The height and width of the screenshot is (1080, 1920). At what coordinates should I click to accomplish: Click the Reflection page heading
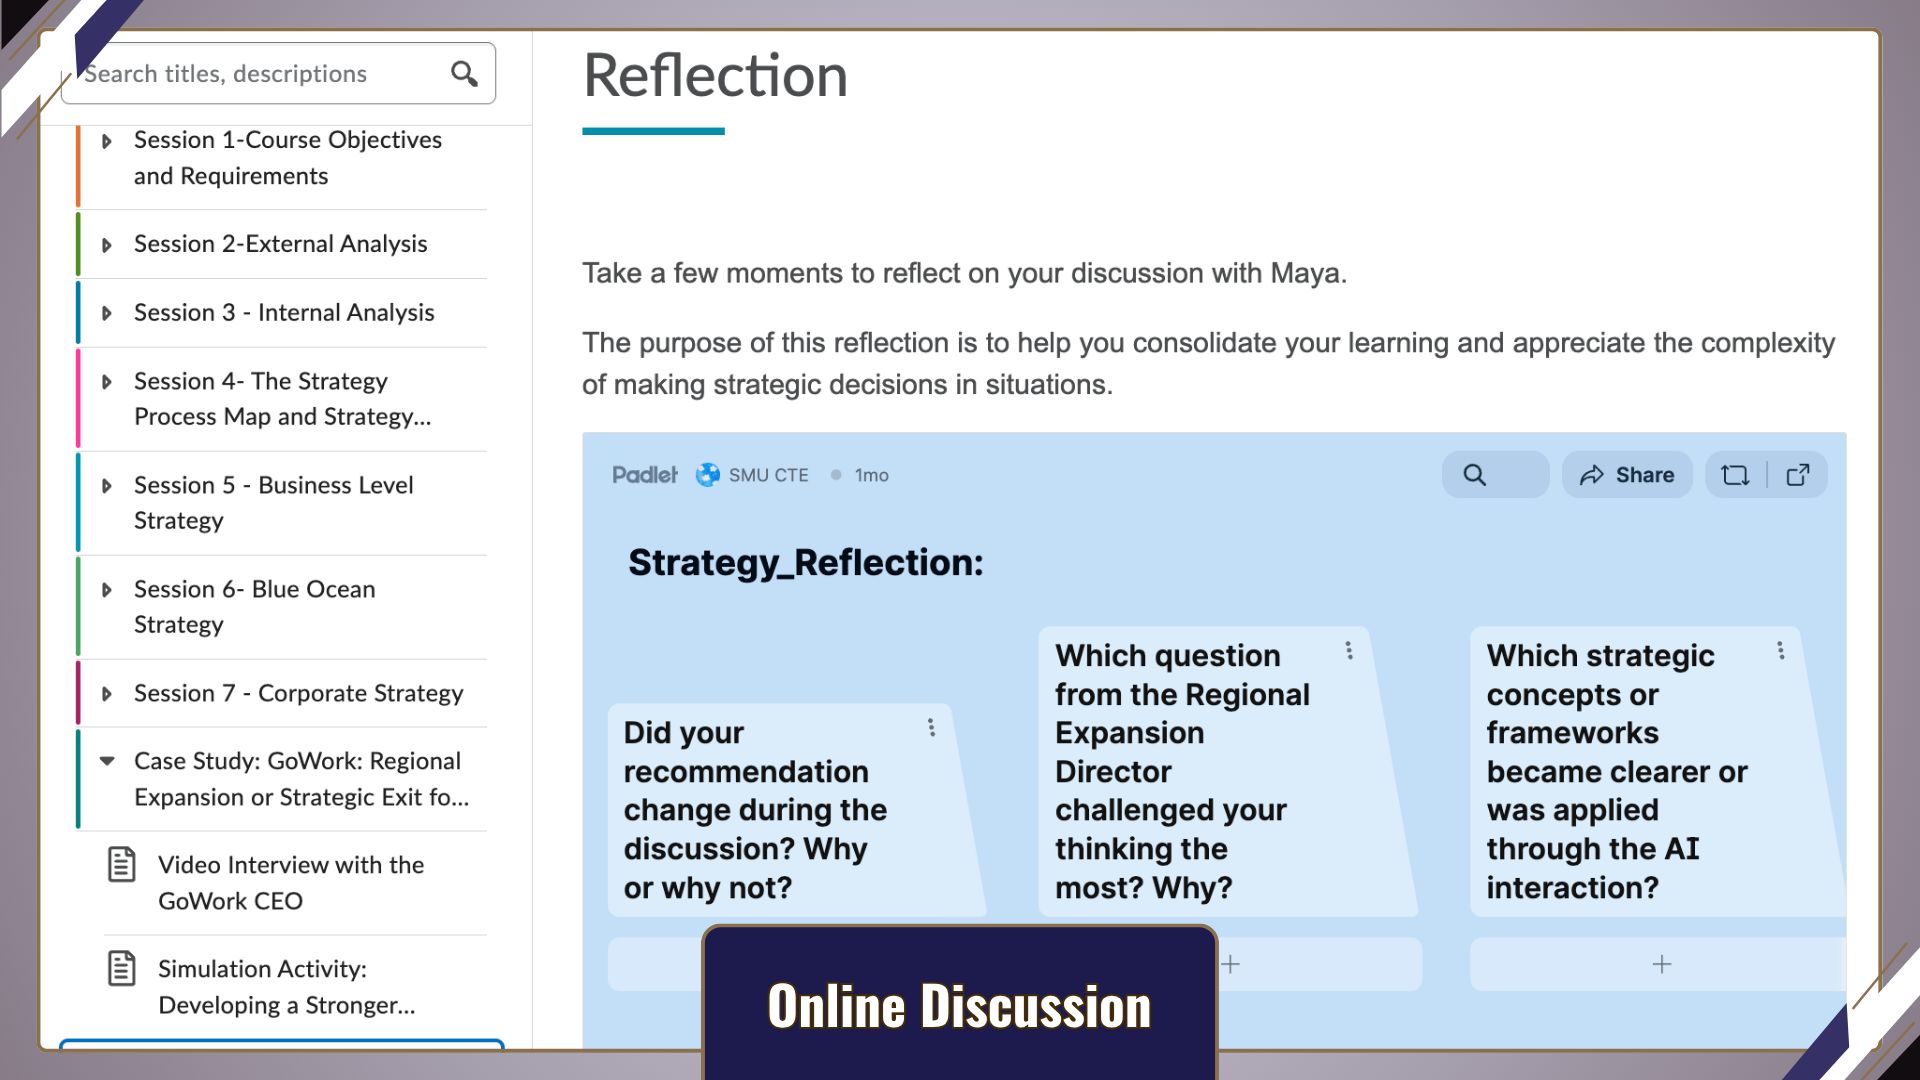tap(715, 75)
